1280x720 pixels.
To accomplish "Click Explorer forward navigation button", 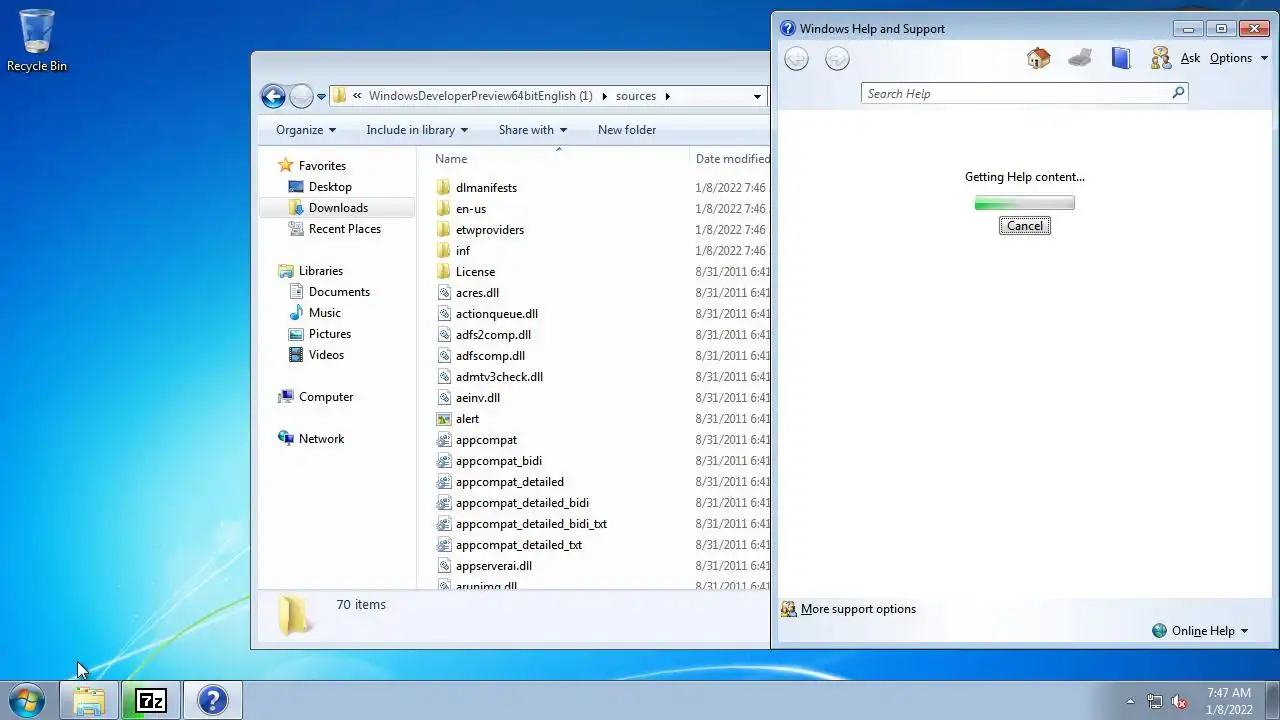I will [x=301, y=96].
